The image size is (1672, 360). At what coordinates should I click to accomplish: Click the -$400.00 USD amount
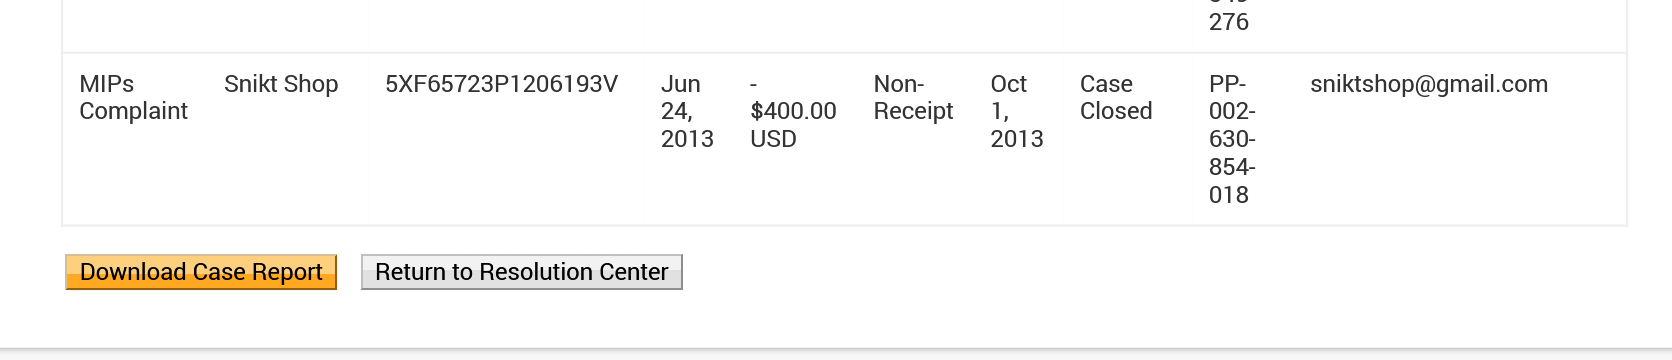point(793,111)
